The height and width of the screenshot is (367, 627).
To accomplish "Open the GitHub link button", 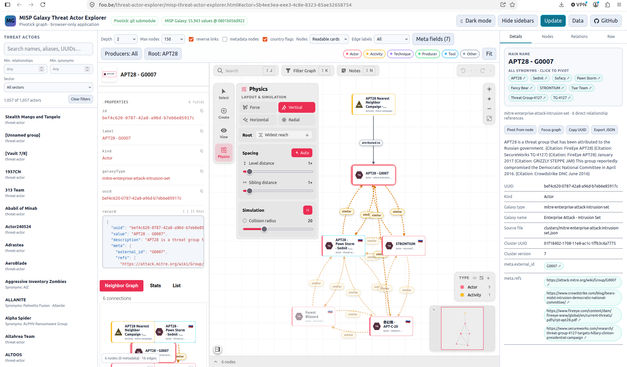I will pos(605,21).
